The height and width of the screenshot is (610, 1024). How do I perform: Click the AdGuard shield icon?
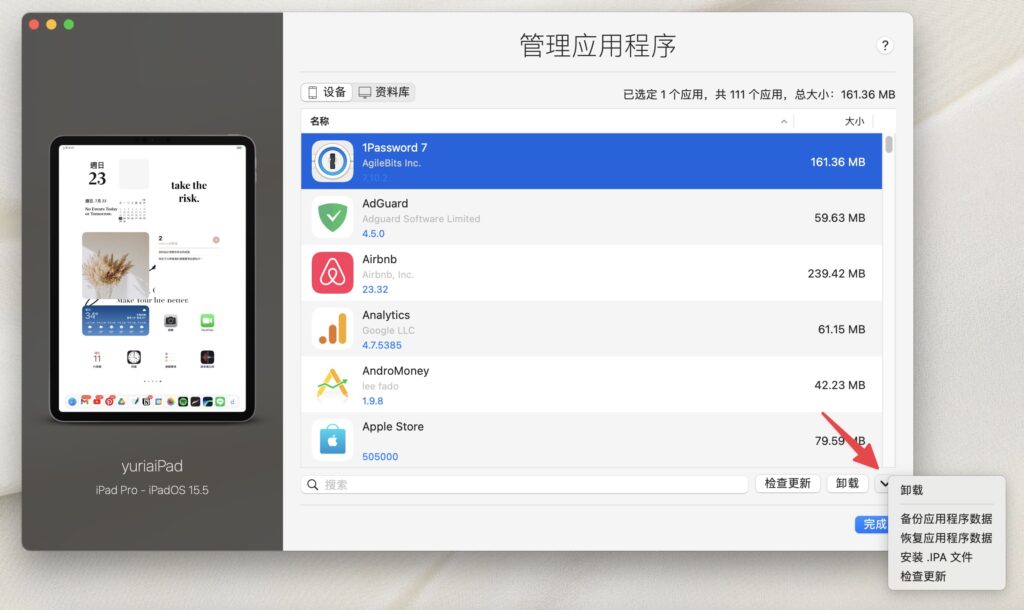point(332,217)
